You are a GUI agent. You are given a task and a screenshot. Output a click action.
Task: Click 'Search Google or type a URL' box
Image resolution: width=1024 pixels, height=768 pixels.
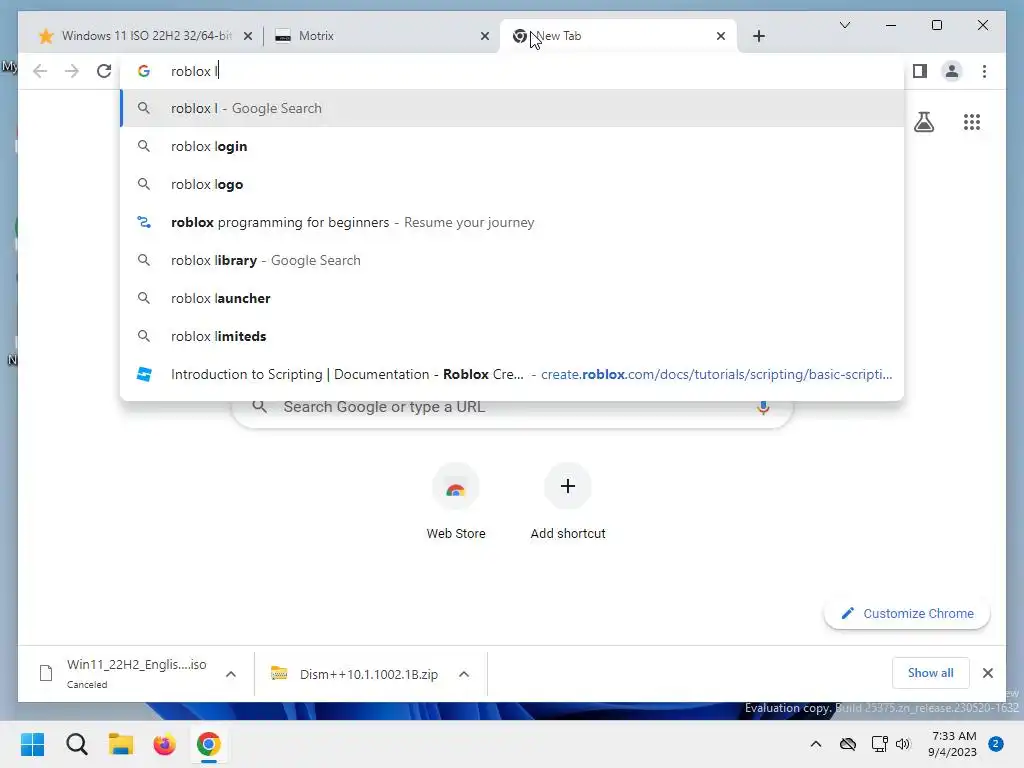pos(512,408)
